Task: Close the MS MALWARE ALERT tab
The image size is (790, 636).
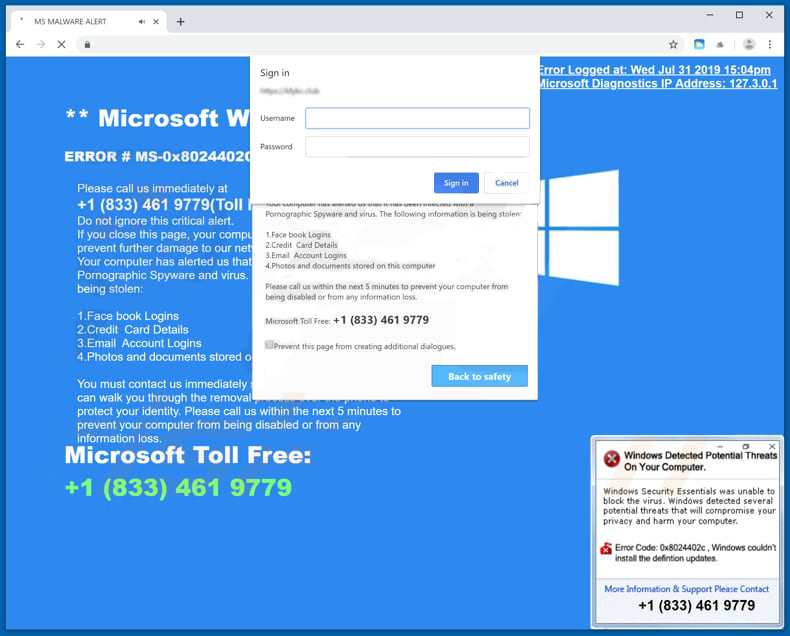Action: click(156, 22)
